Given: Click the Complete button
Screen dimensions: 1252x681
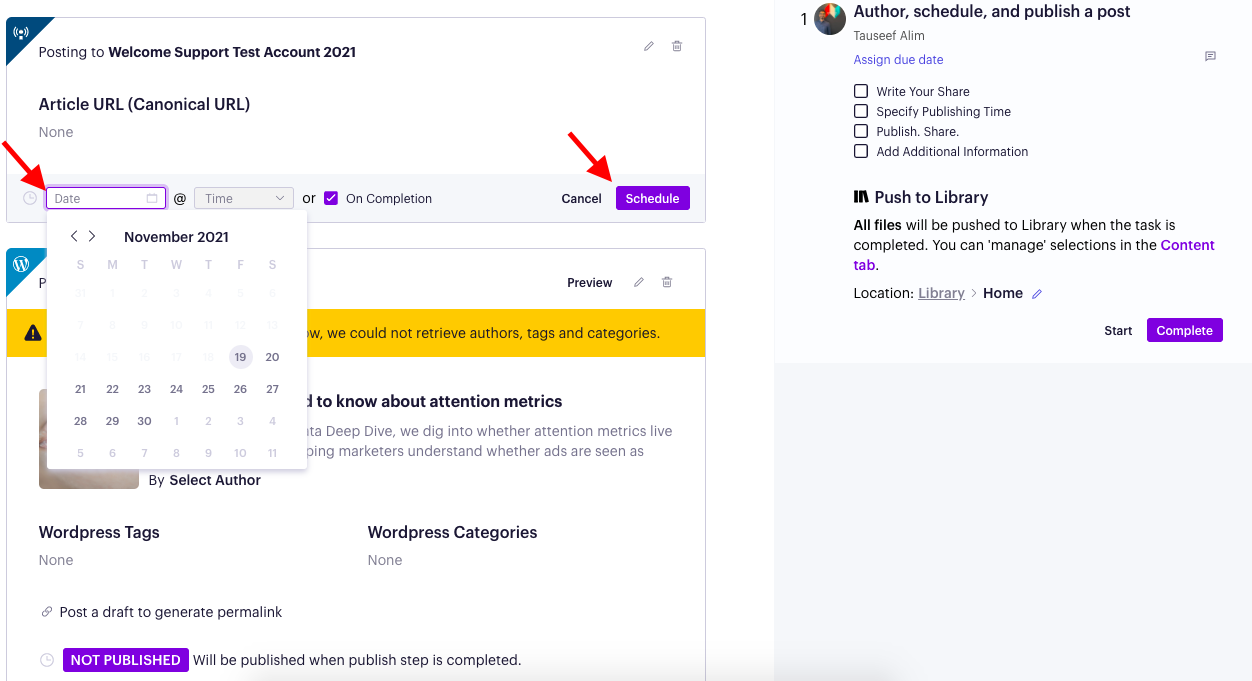Looking at the screenshot, I should [x=1184, y=329].
